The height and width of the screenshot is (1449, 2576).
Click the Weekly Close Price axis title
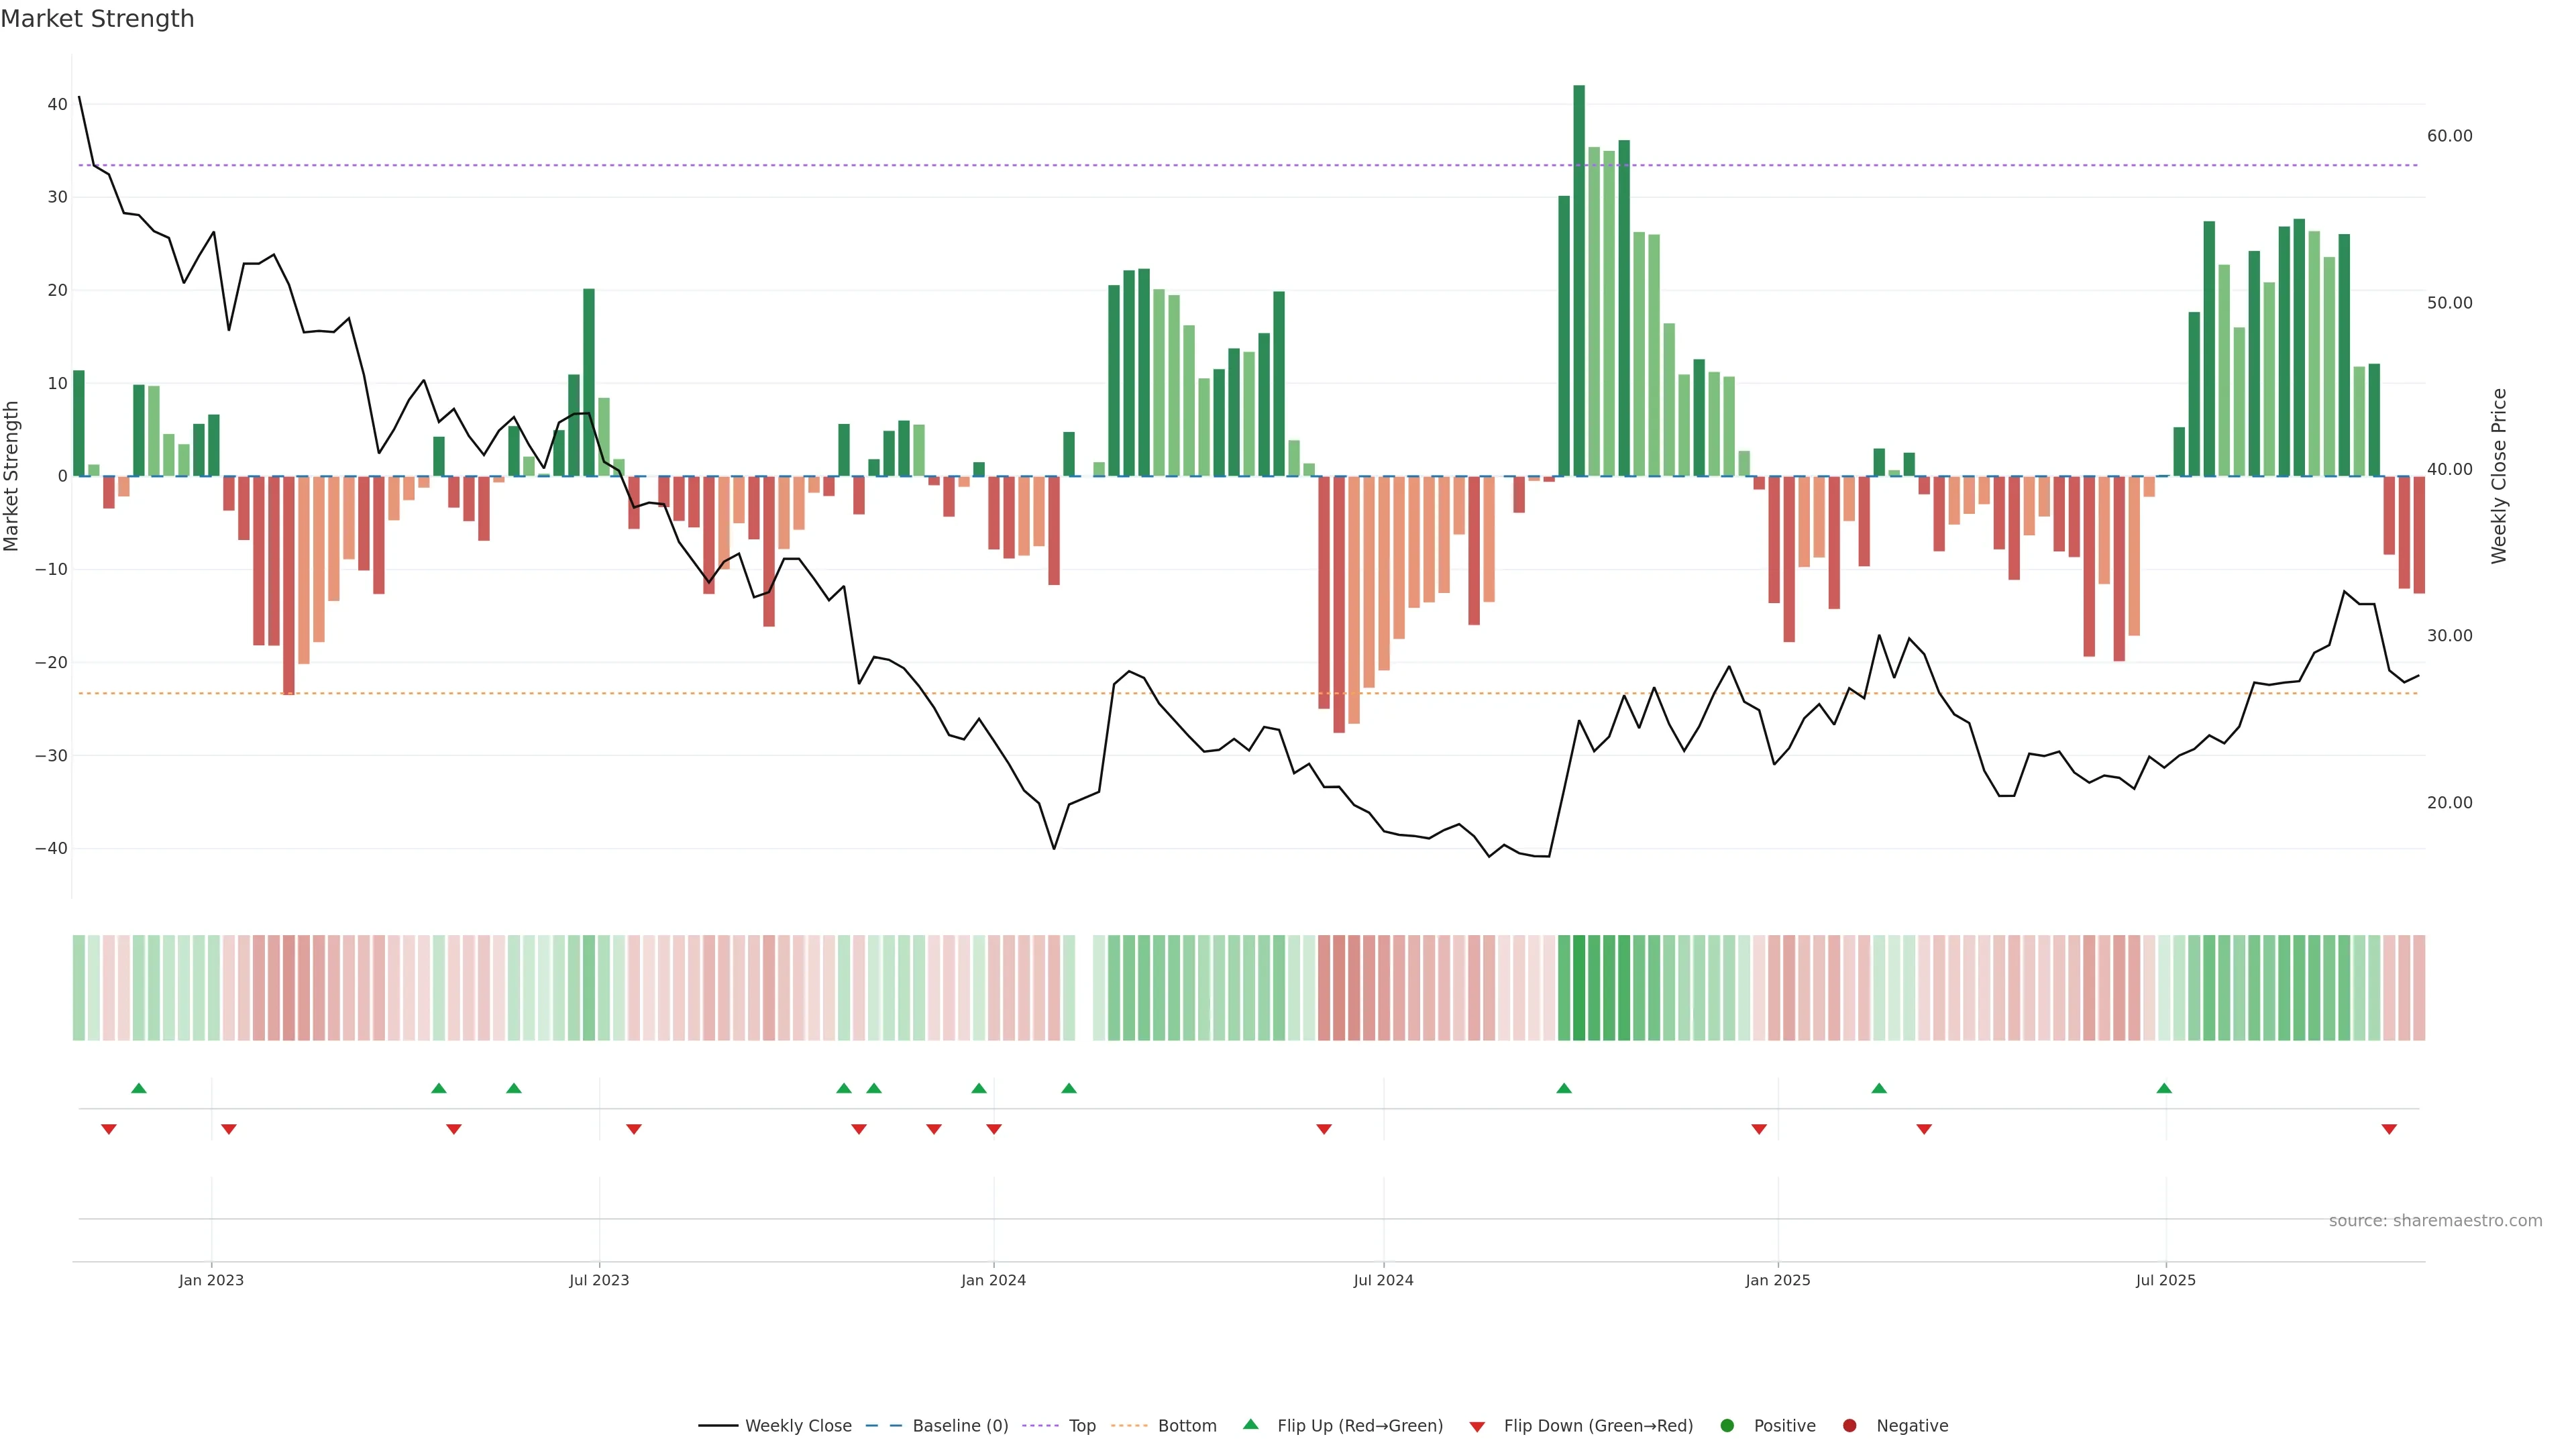[x=2499, y=476]
